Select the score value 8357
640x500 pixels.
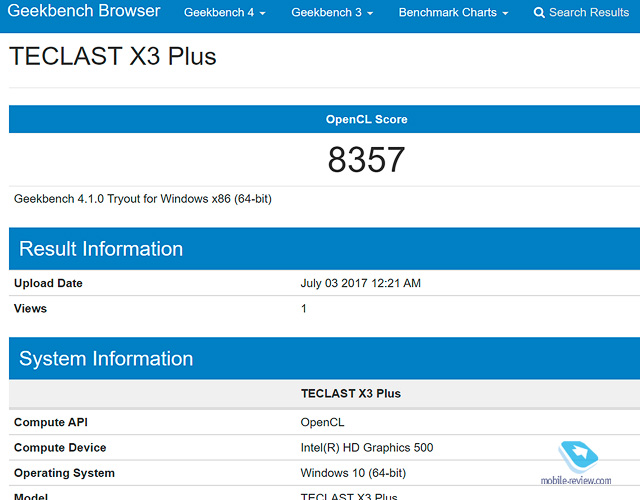(x=366, y=160)
